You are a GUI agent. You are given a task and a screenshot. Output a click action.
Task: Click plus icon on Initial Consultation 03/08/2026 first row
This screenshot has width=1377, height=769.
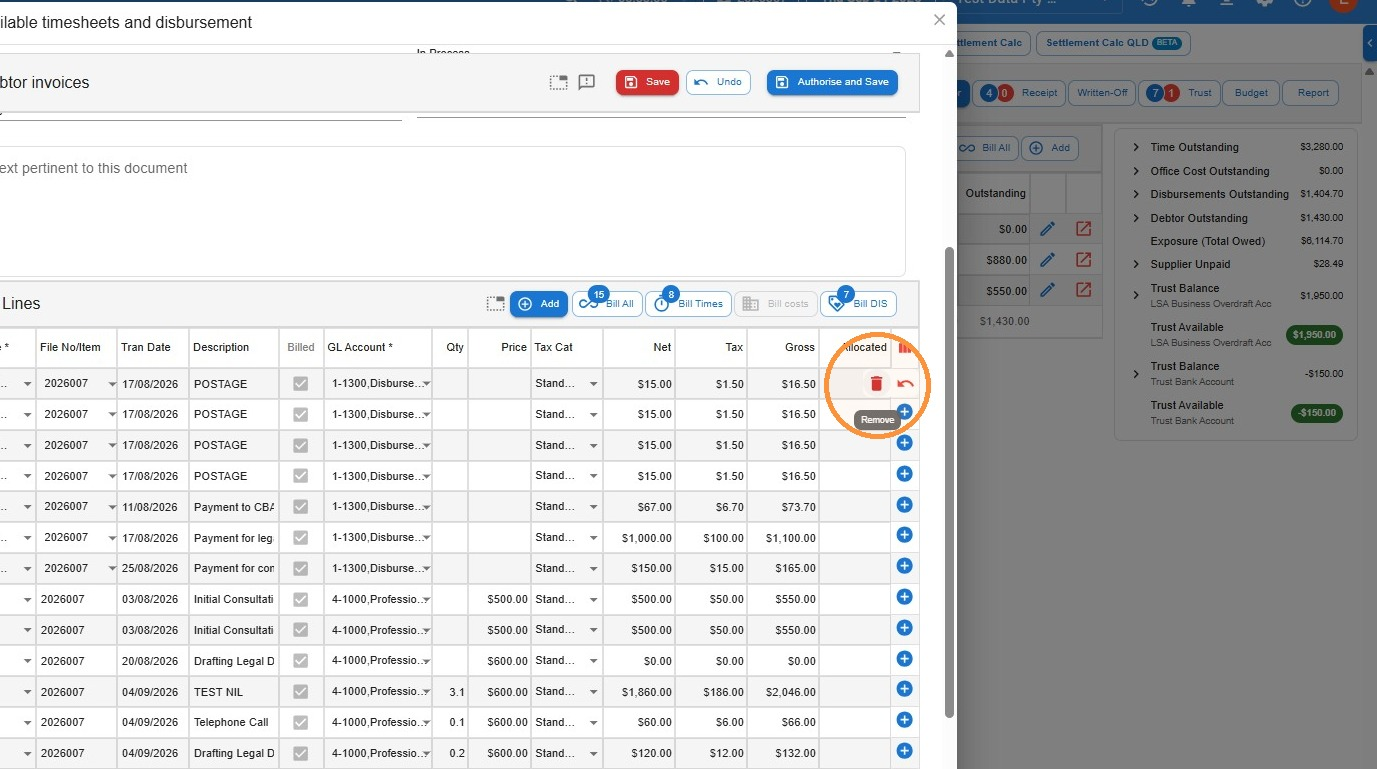coord(904,597)
